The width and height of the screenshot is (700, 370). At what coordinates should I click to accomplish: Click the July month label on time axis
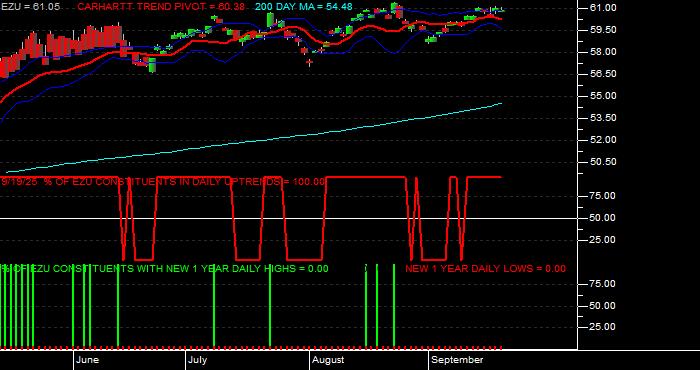coord(197,360)
